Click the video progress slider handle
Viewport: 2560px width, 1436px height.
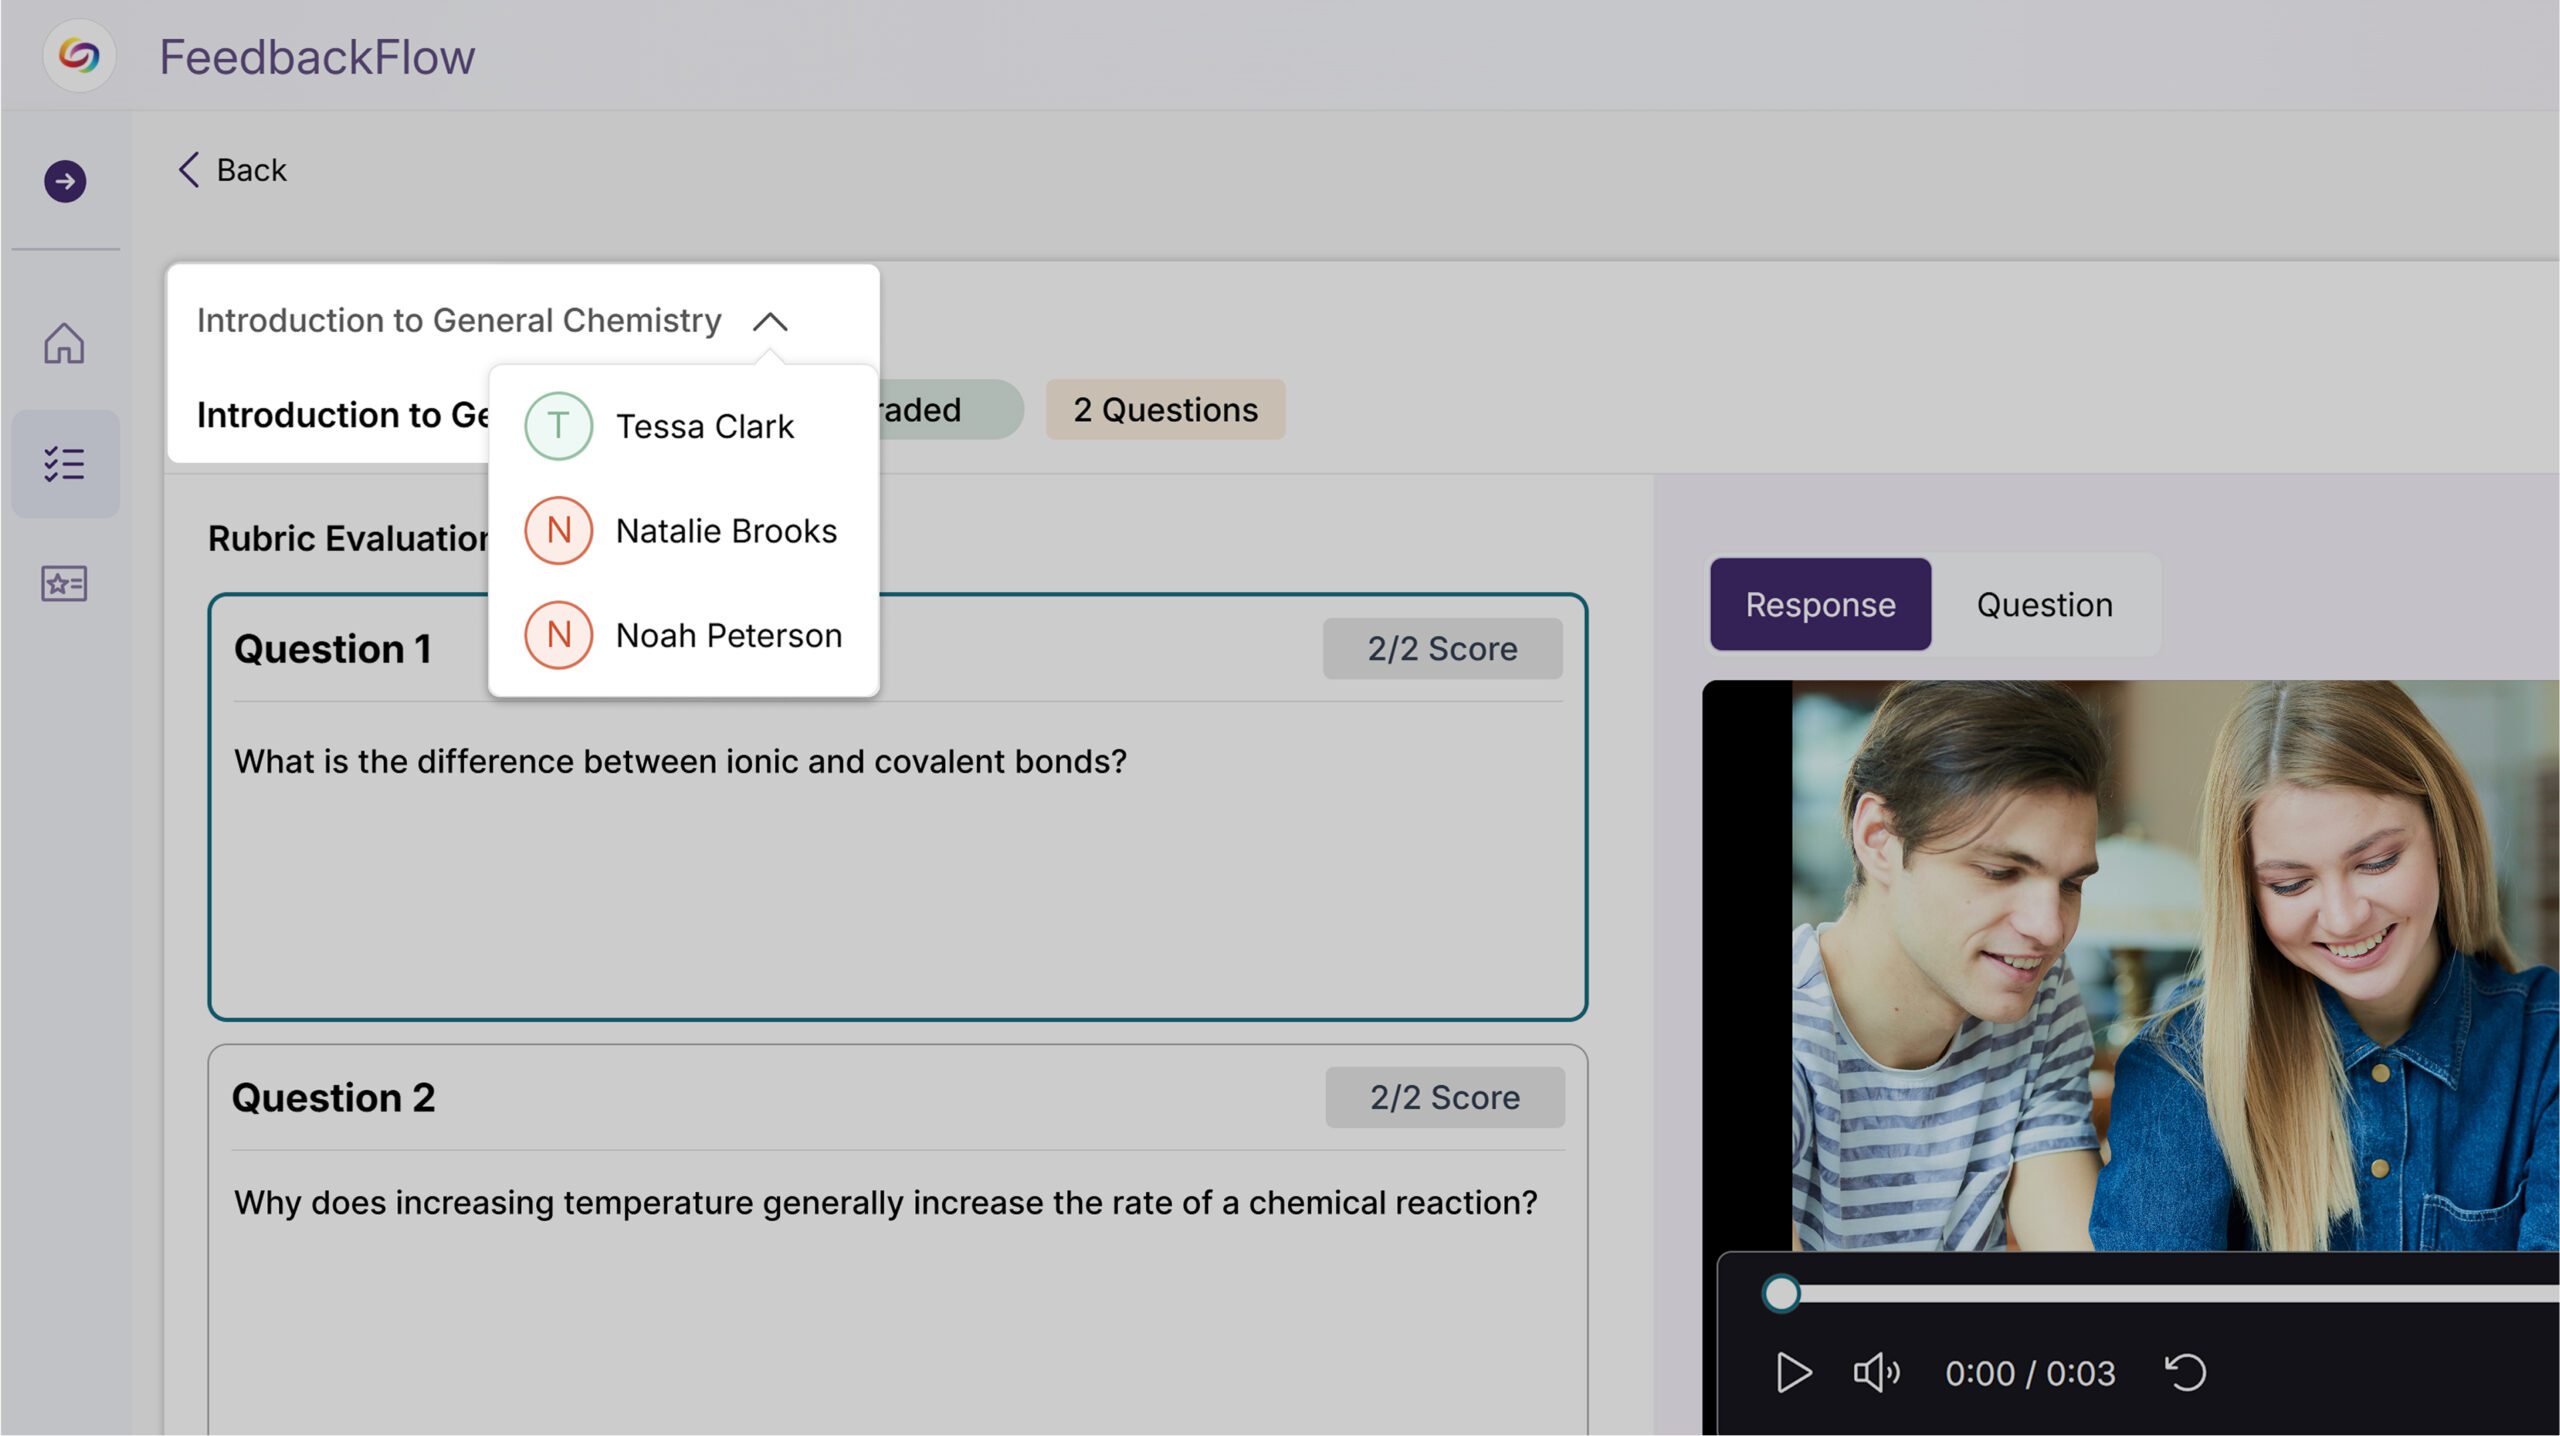(1781, 1293)
